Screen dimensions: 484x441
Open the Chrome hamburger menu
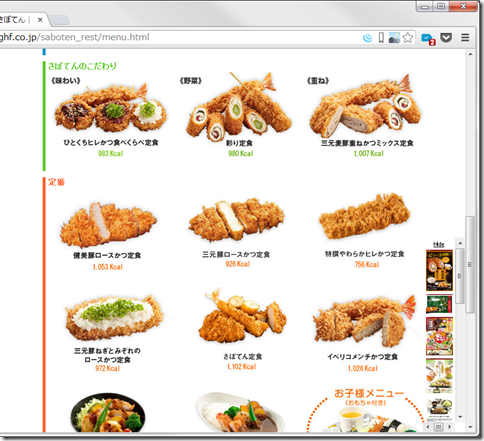(465, 37)
